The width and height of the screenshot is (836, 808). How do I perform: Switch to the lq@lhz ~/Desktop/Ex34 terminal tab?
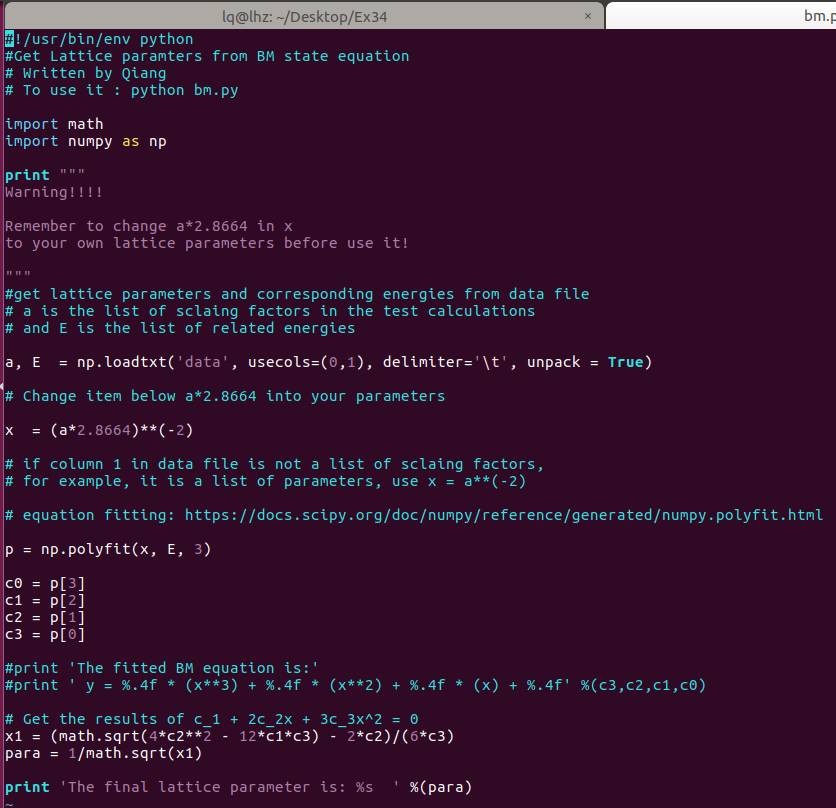tap(300, 15)
